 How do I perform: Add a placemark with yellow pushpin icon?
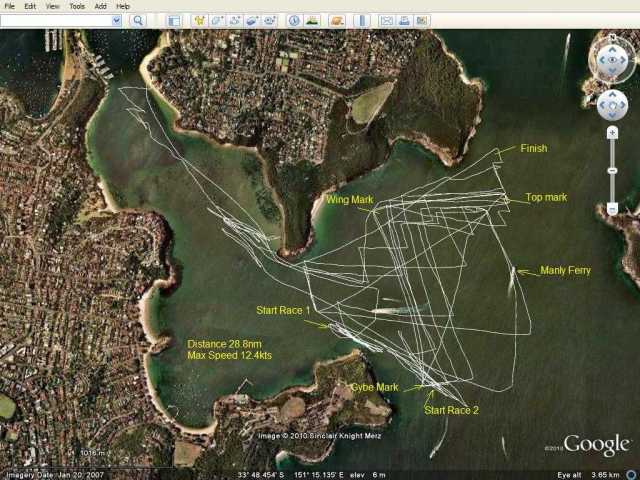pyautogui.click(x=199, y=20)
